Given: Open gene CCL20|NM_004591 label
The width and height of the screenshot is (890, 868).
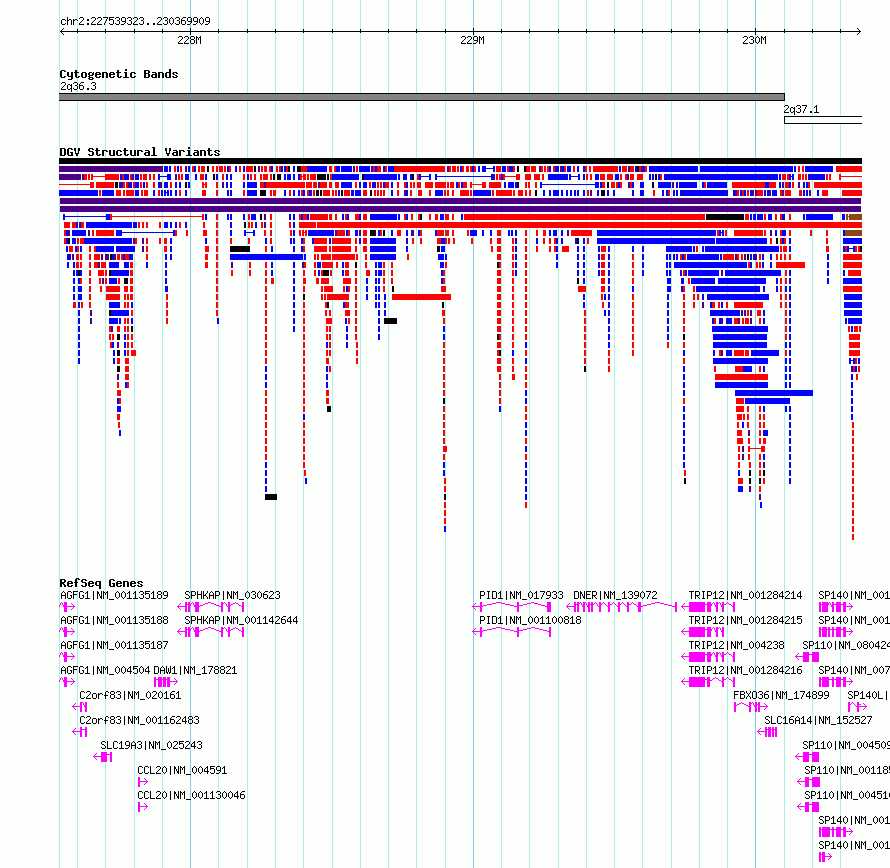Looking at the screenshot, I should (182, 770).
